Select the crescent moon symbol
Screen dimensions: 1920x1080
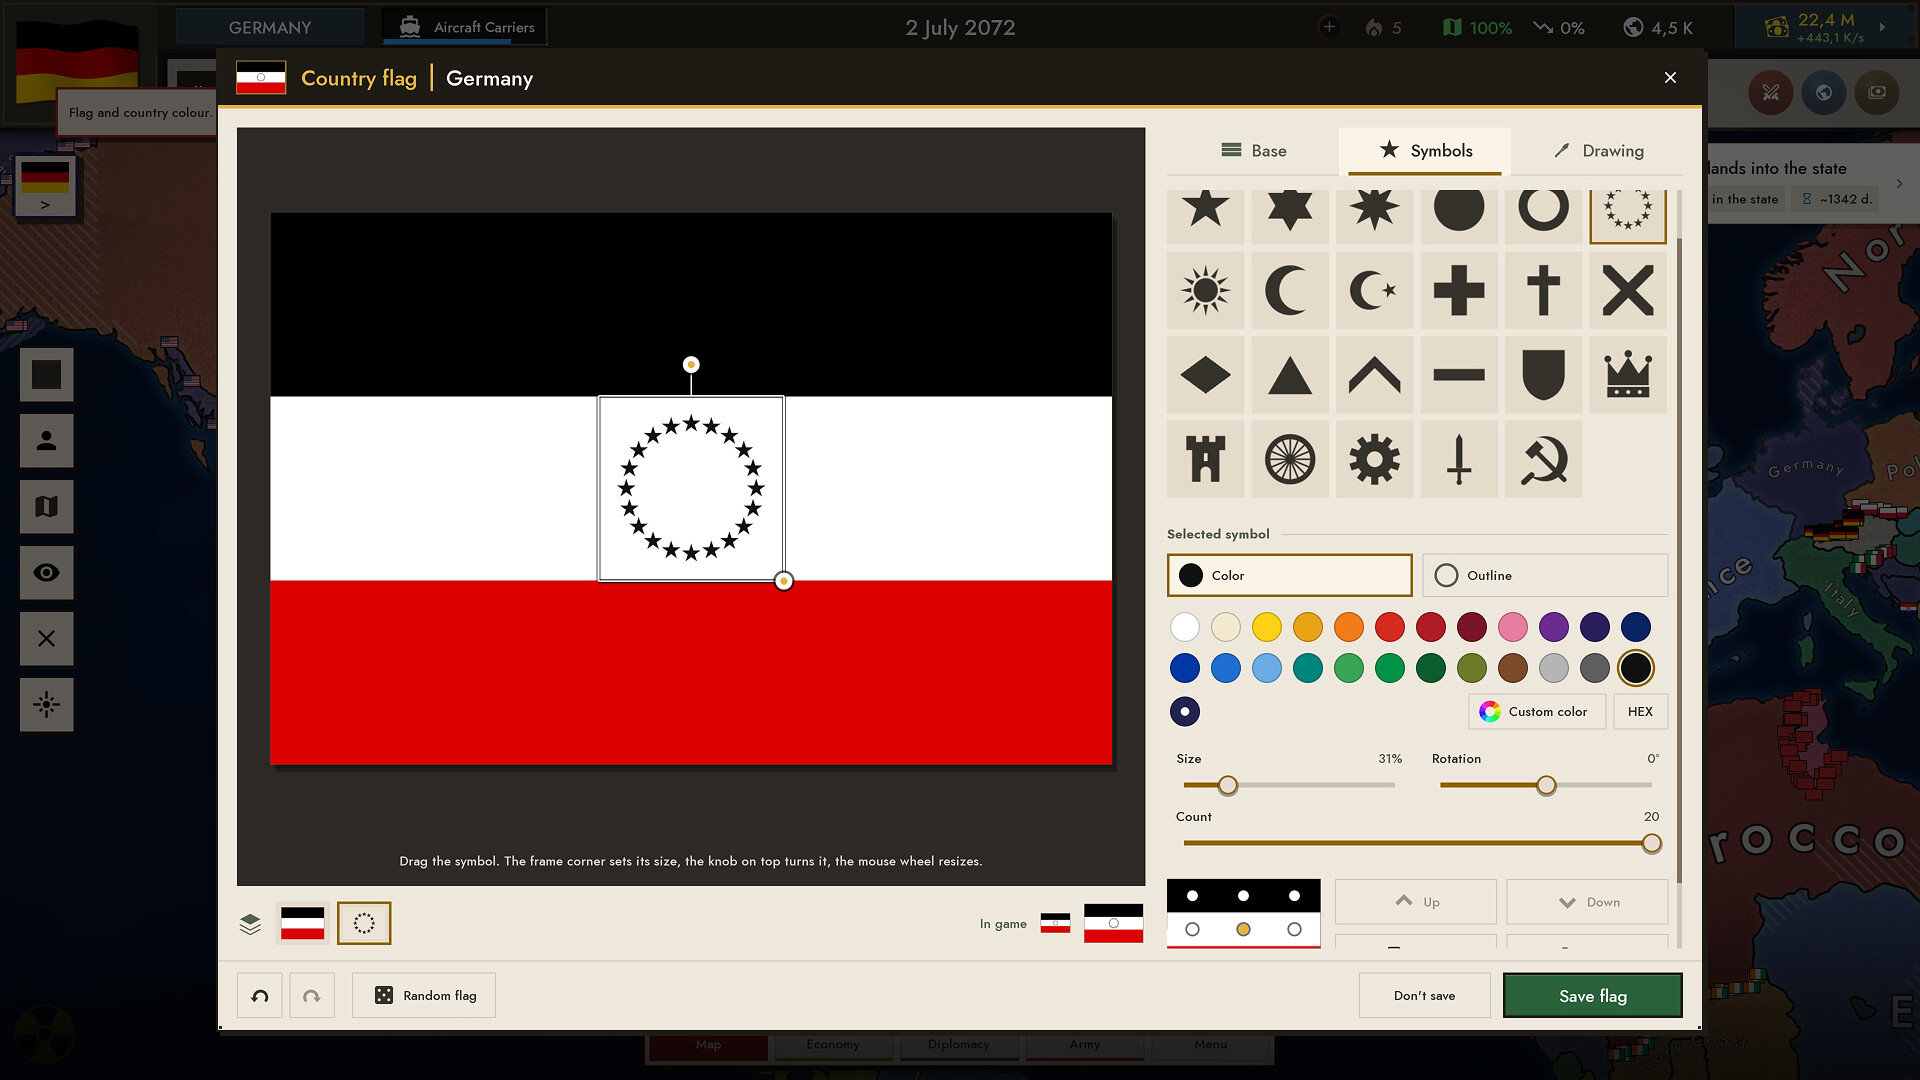pos(1289,291)
